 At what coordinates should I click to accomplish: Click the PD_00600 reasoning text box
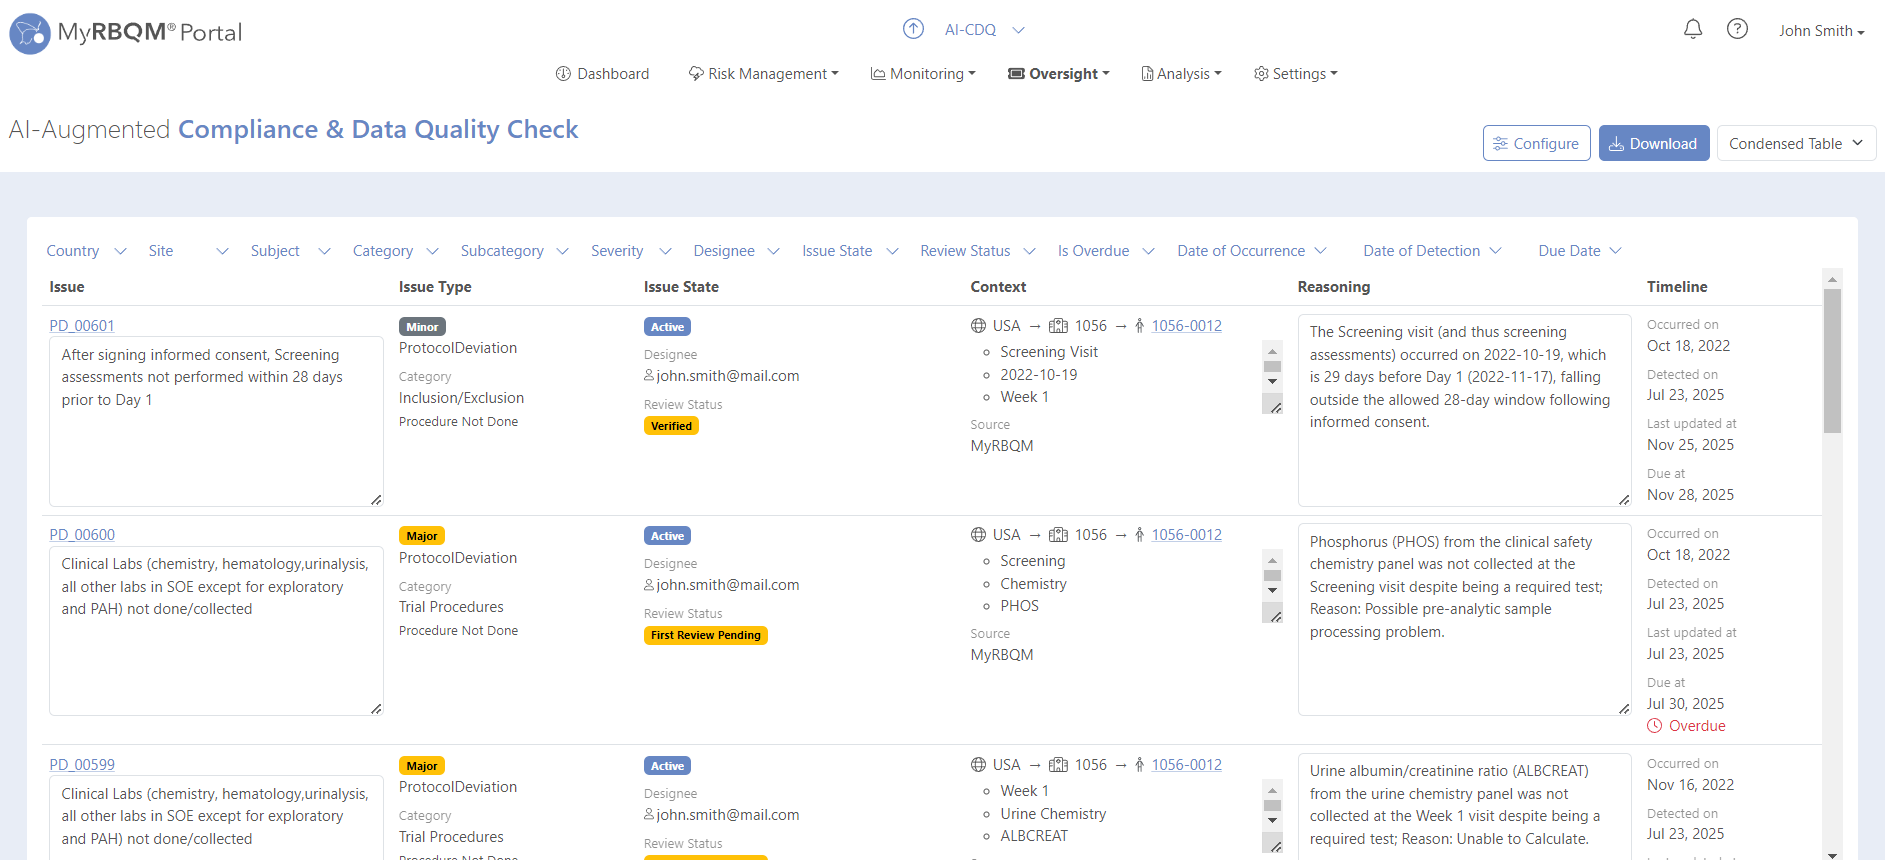(x=1464, y=619)
